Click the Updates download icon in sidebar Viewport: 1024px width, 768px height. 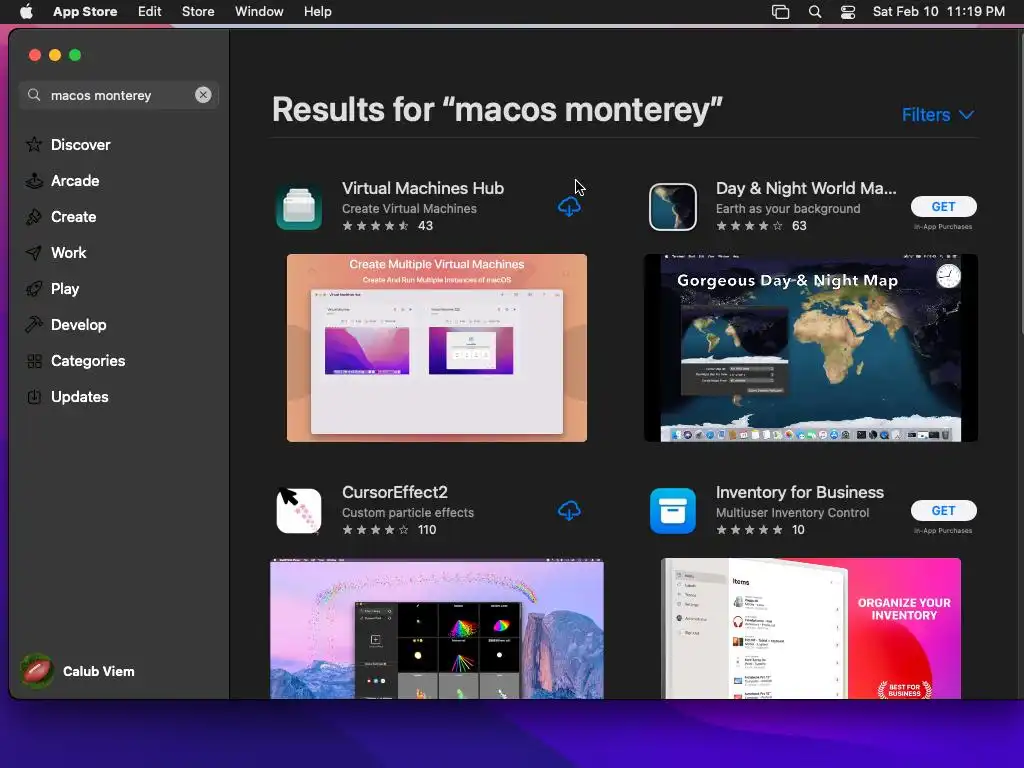[x=34, y=396]
